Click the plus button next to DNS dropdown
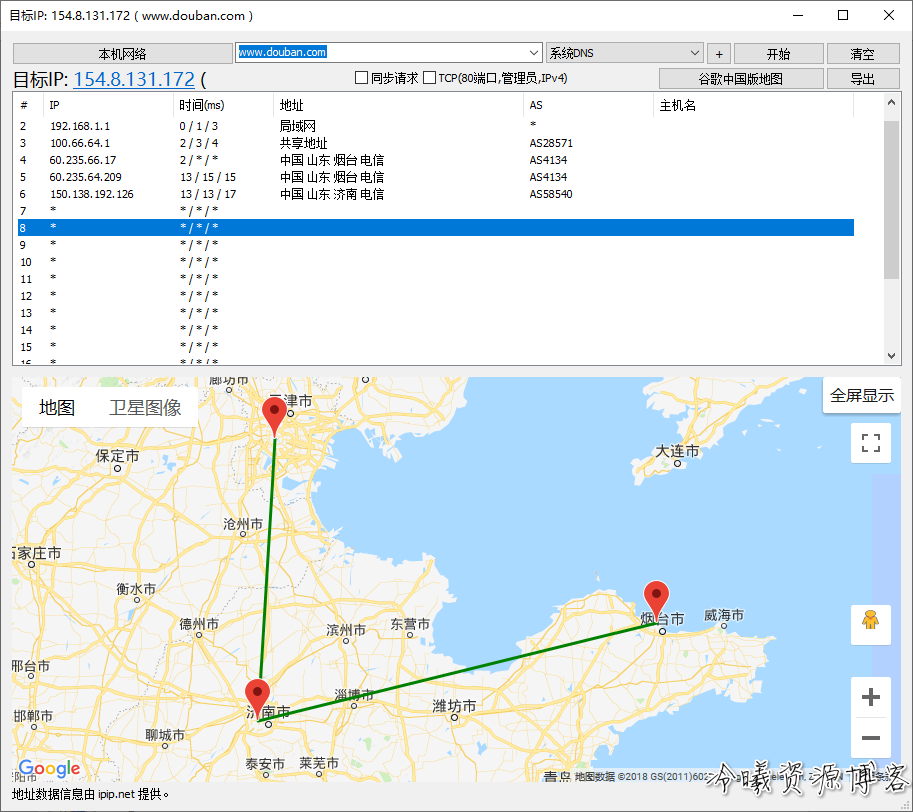 [x=719, y=54]
